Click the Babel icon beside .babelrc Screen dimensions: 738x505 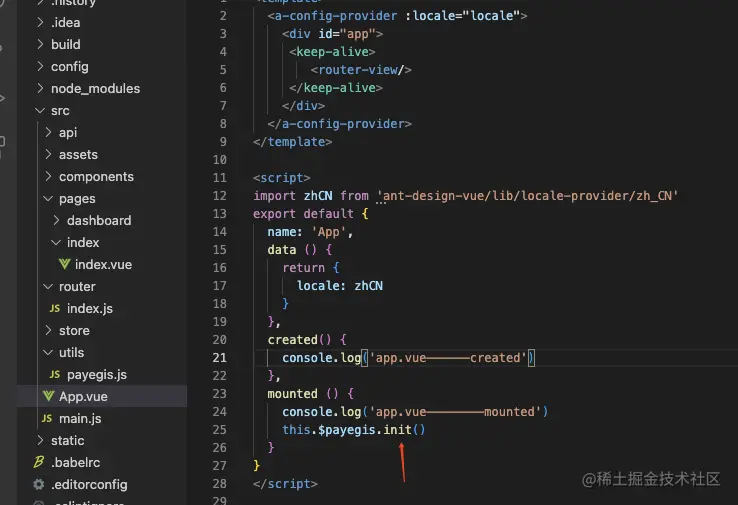point(39,462)
